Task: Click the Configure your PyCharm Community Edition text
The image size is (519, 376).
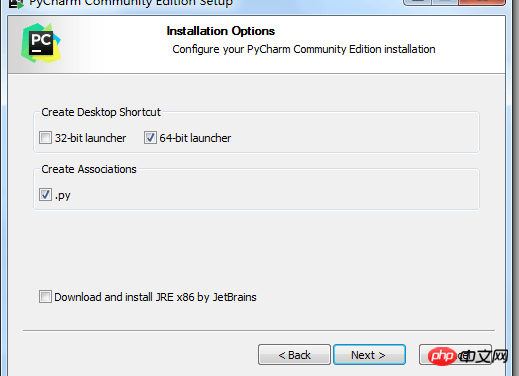Action: click(x=304, y=49)
